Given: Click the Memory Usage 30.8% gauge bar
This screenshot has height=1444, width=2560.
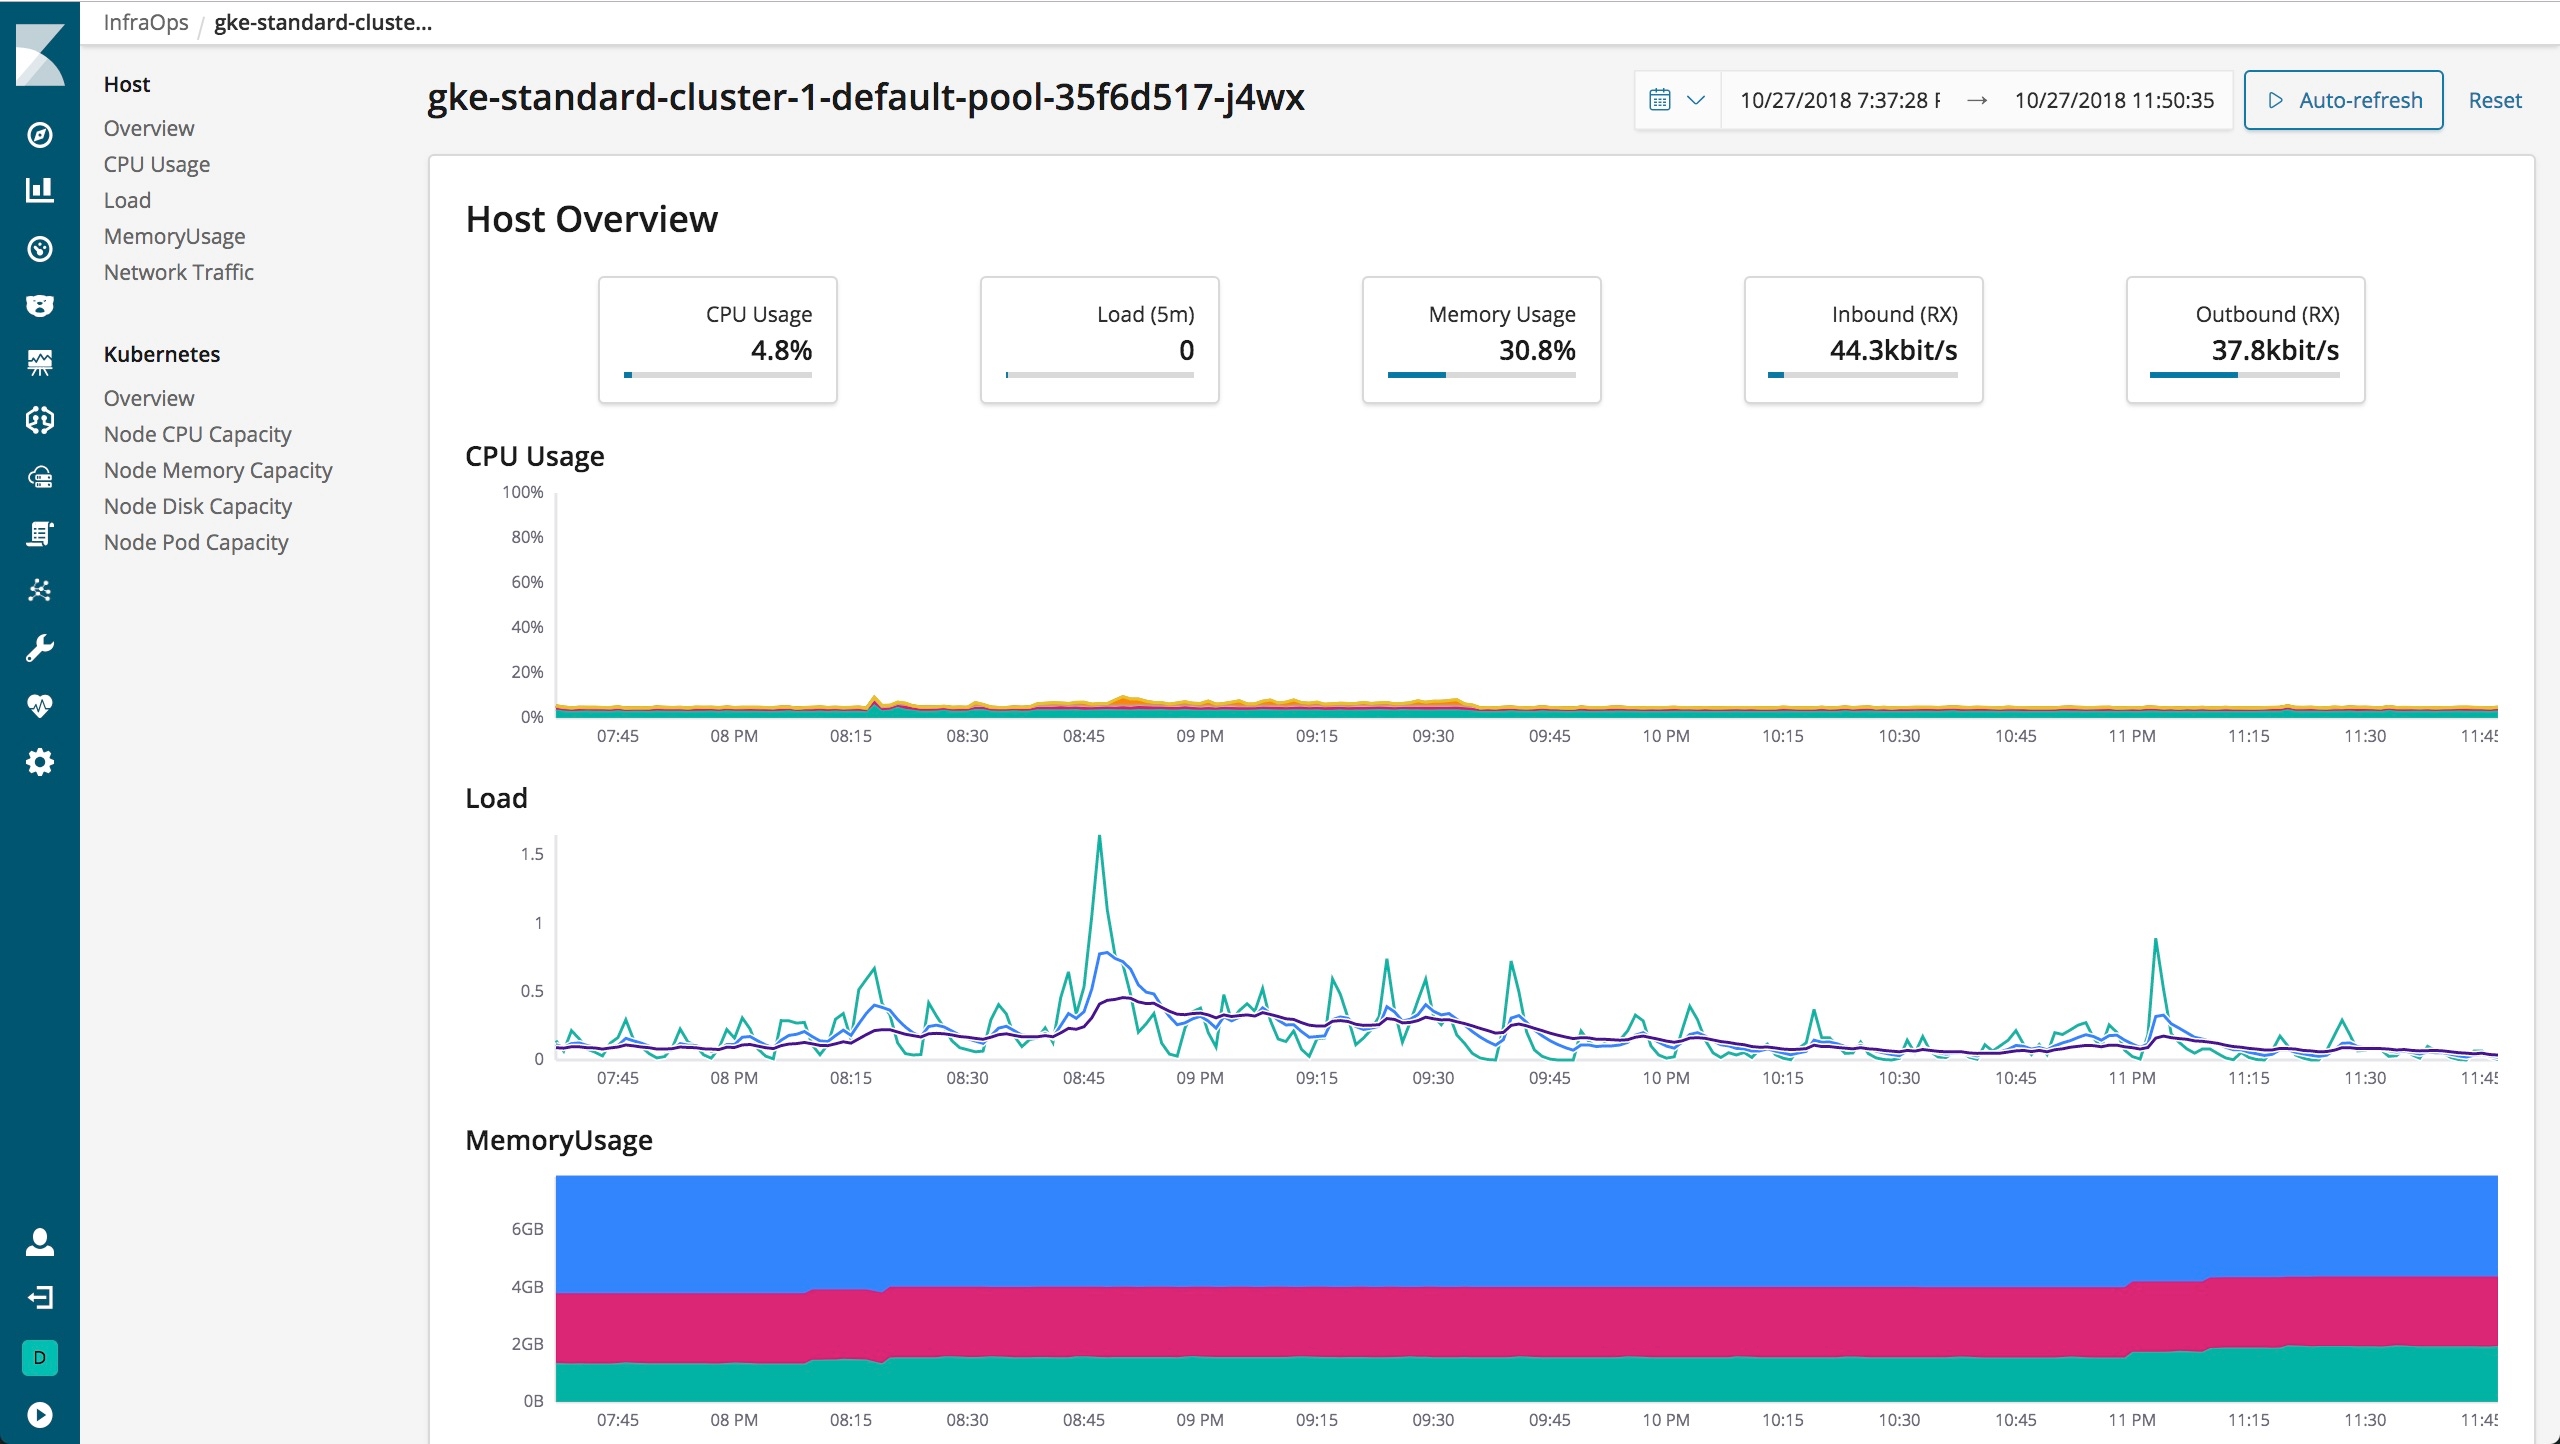Looking at the screenshot, I should [1482, 375].
